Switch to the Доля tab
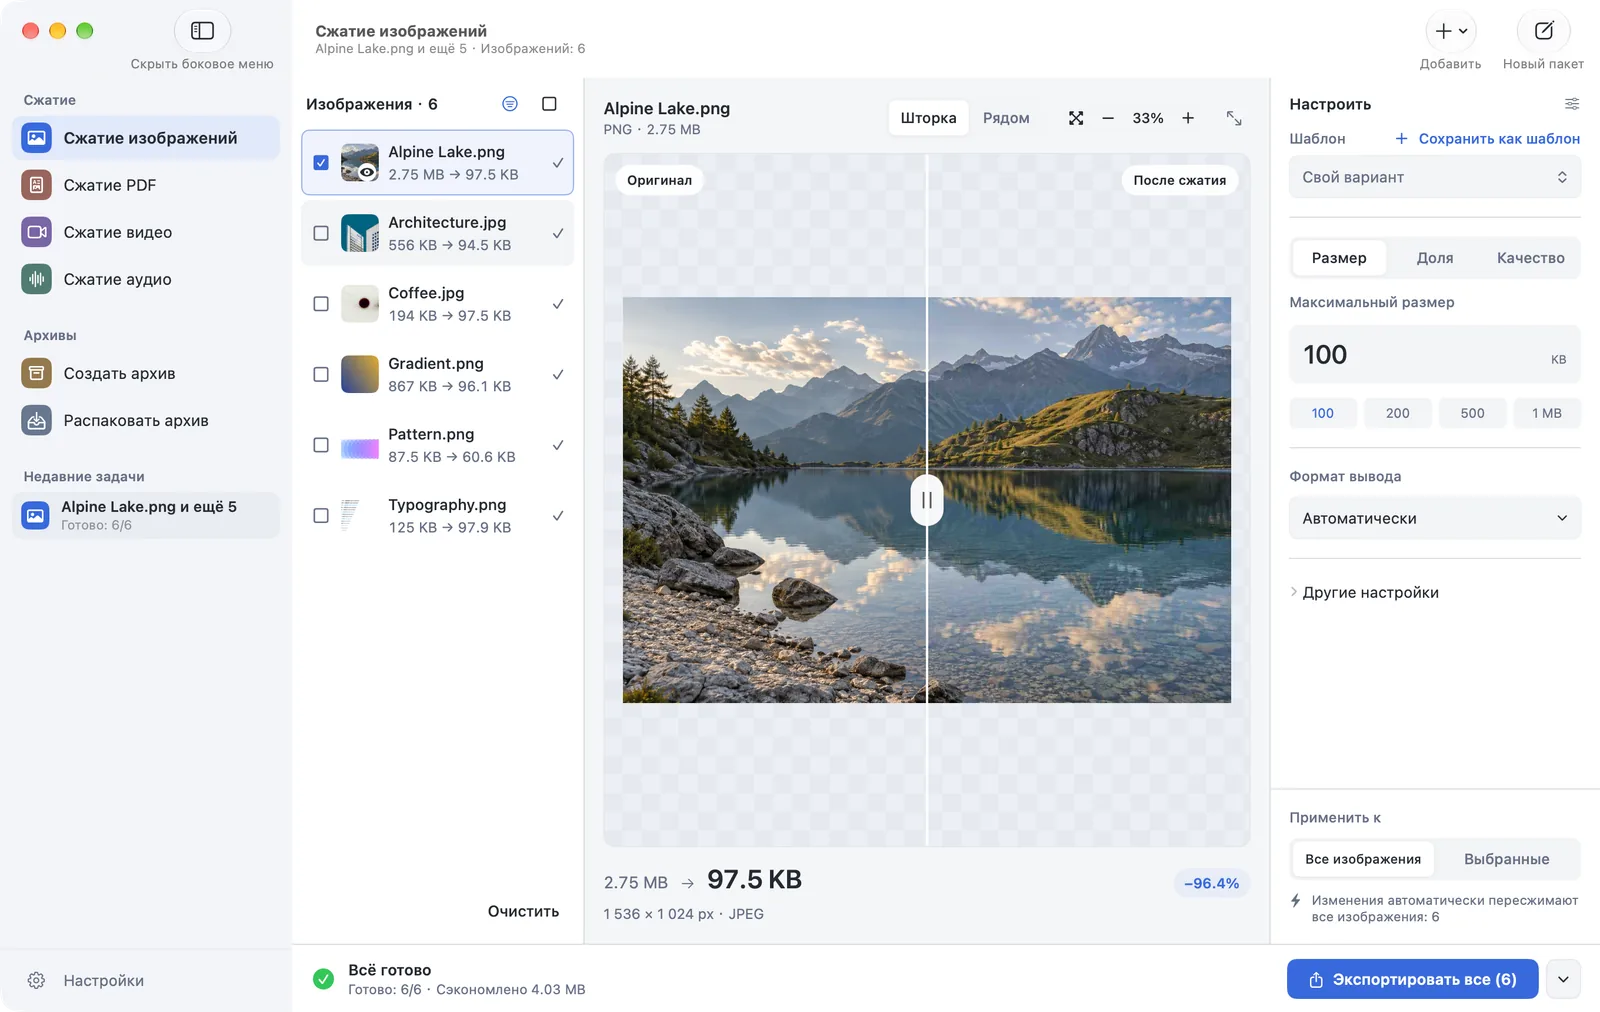1600x1012 pixels. pyautogui.click(x=1435, y=258)
